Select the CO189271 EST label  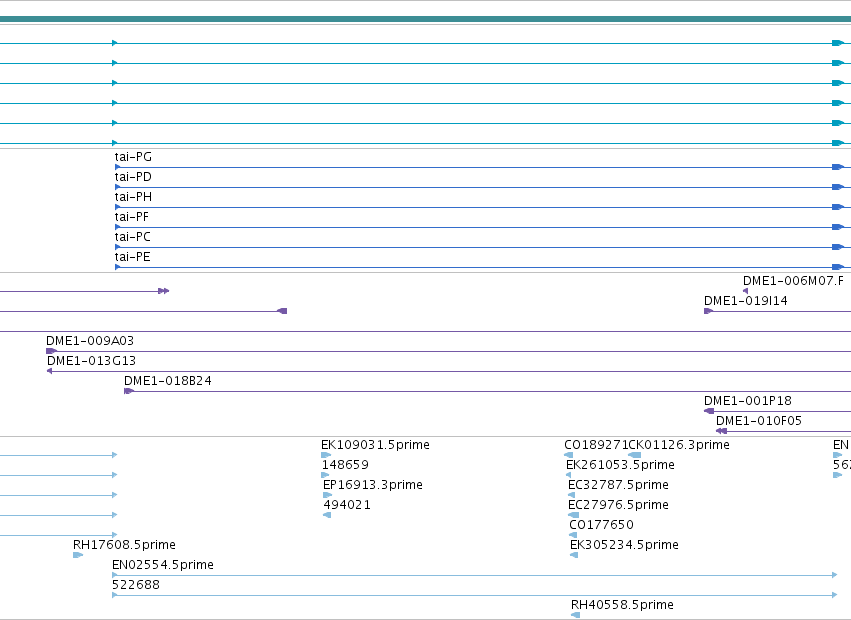(596, 445)
